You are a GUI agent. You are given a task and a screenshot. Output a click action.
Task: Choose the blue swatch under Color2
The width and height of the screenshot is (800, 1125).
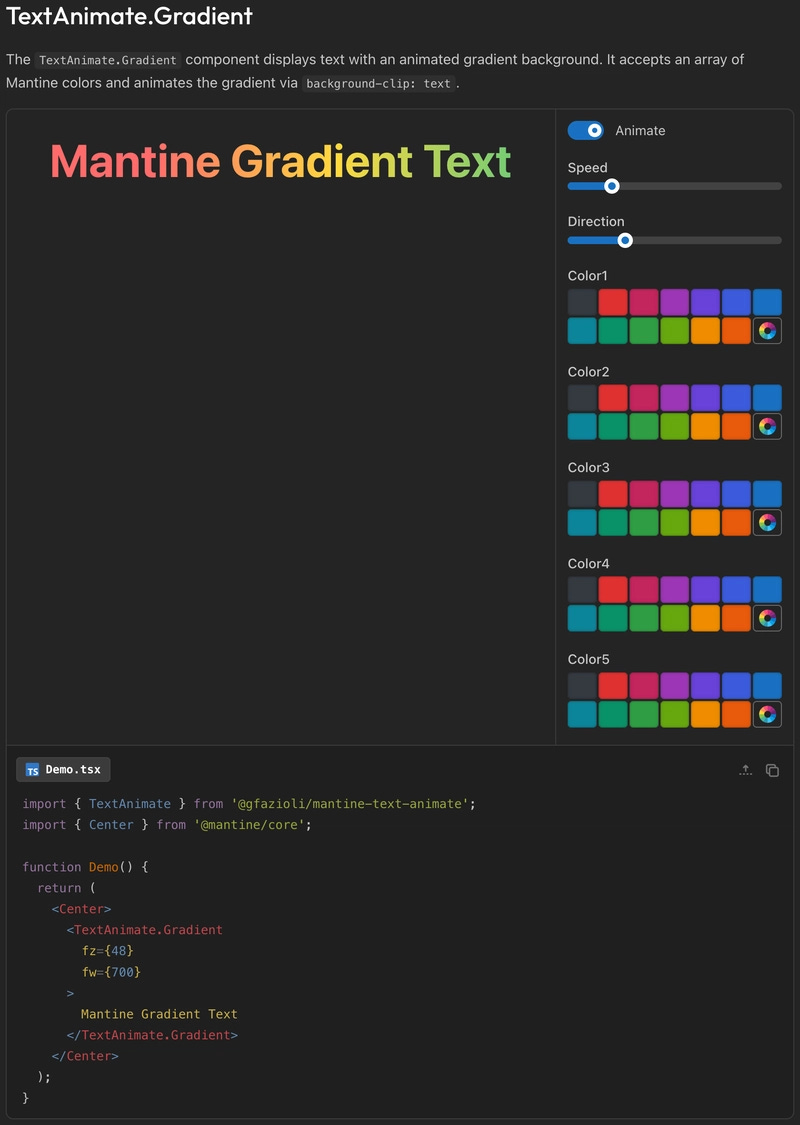767,397
